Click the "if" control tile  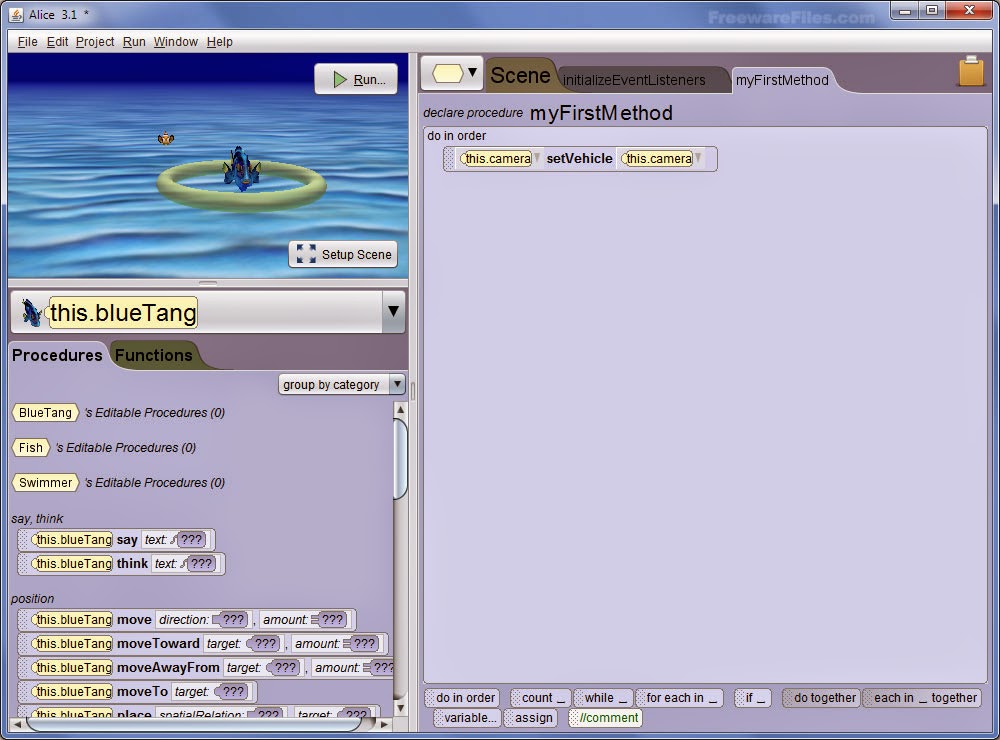click(752, 697)
